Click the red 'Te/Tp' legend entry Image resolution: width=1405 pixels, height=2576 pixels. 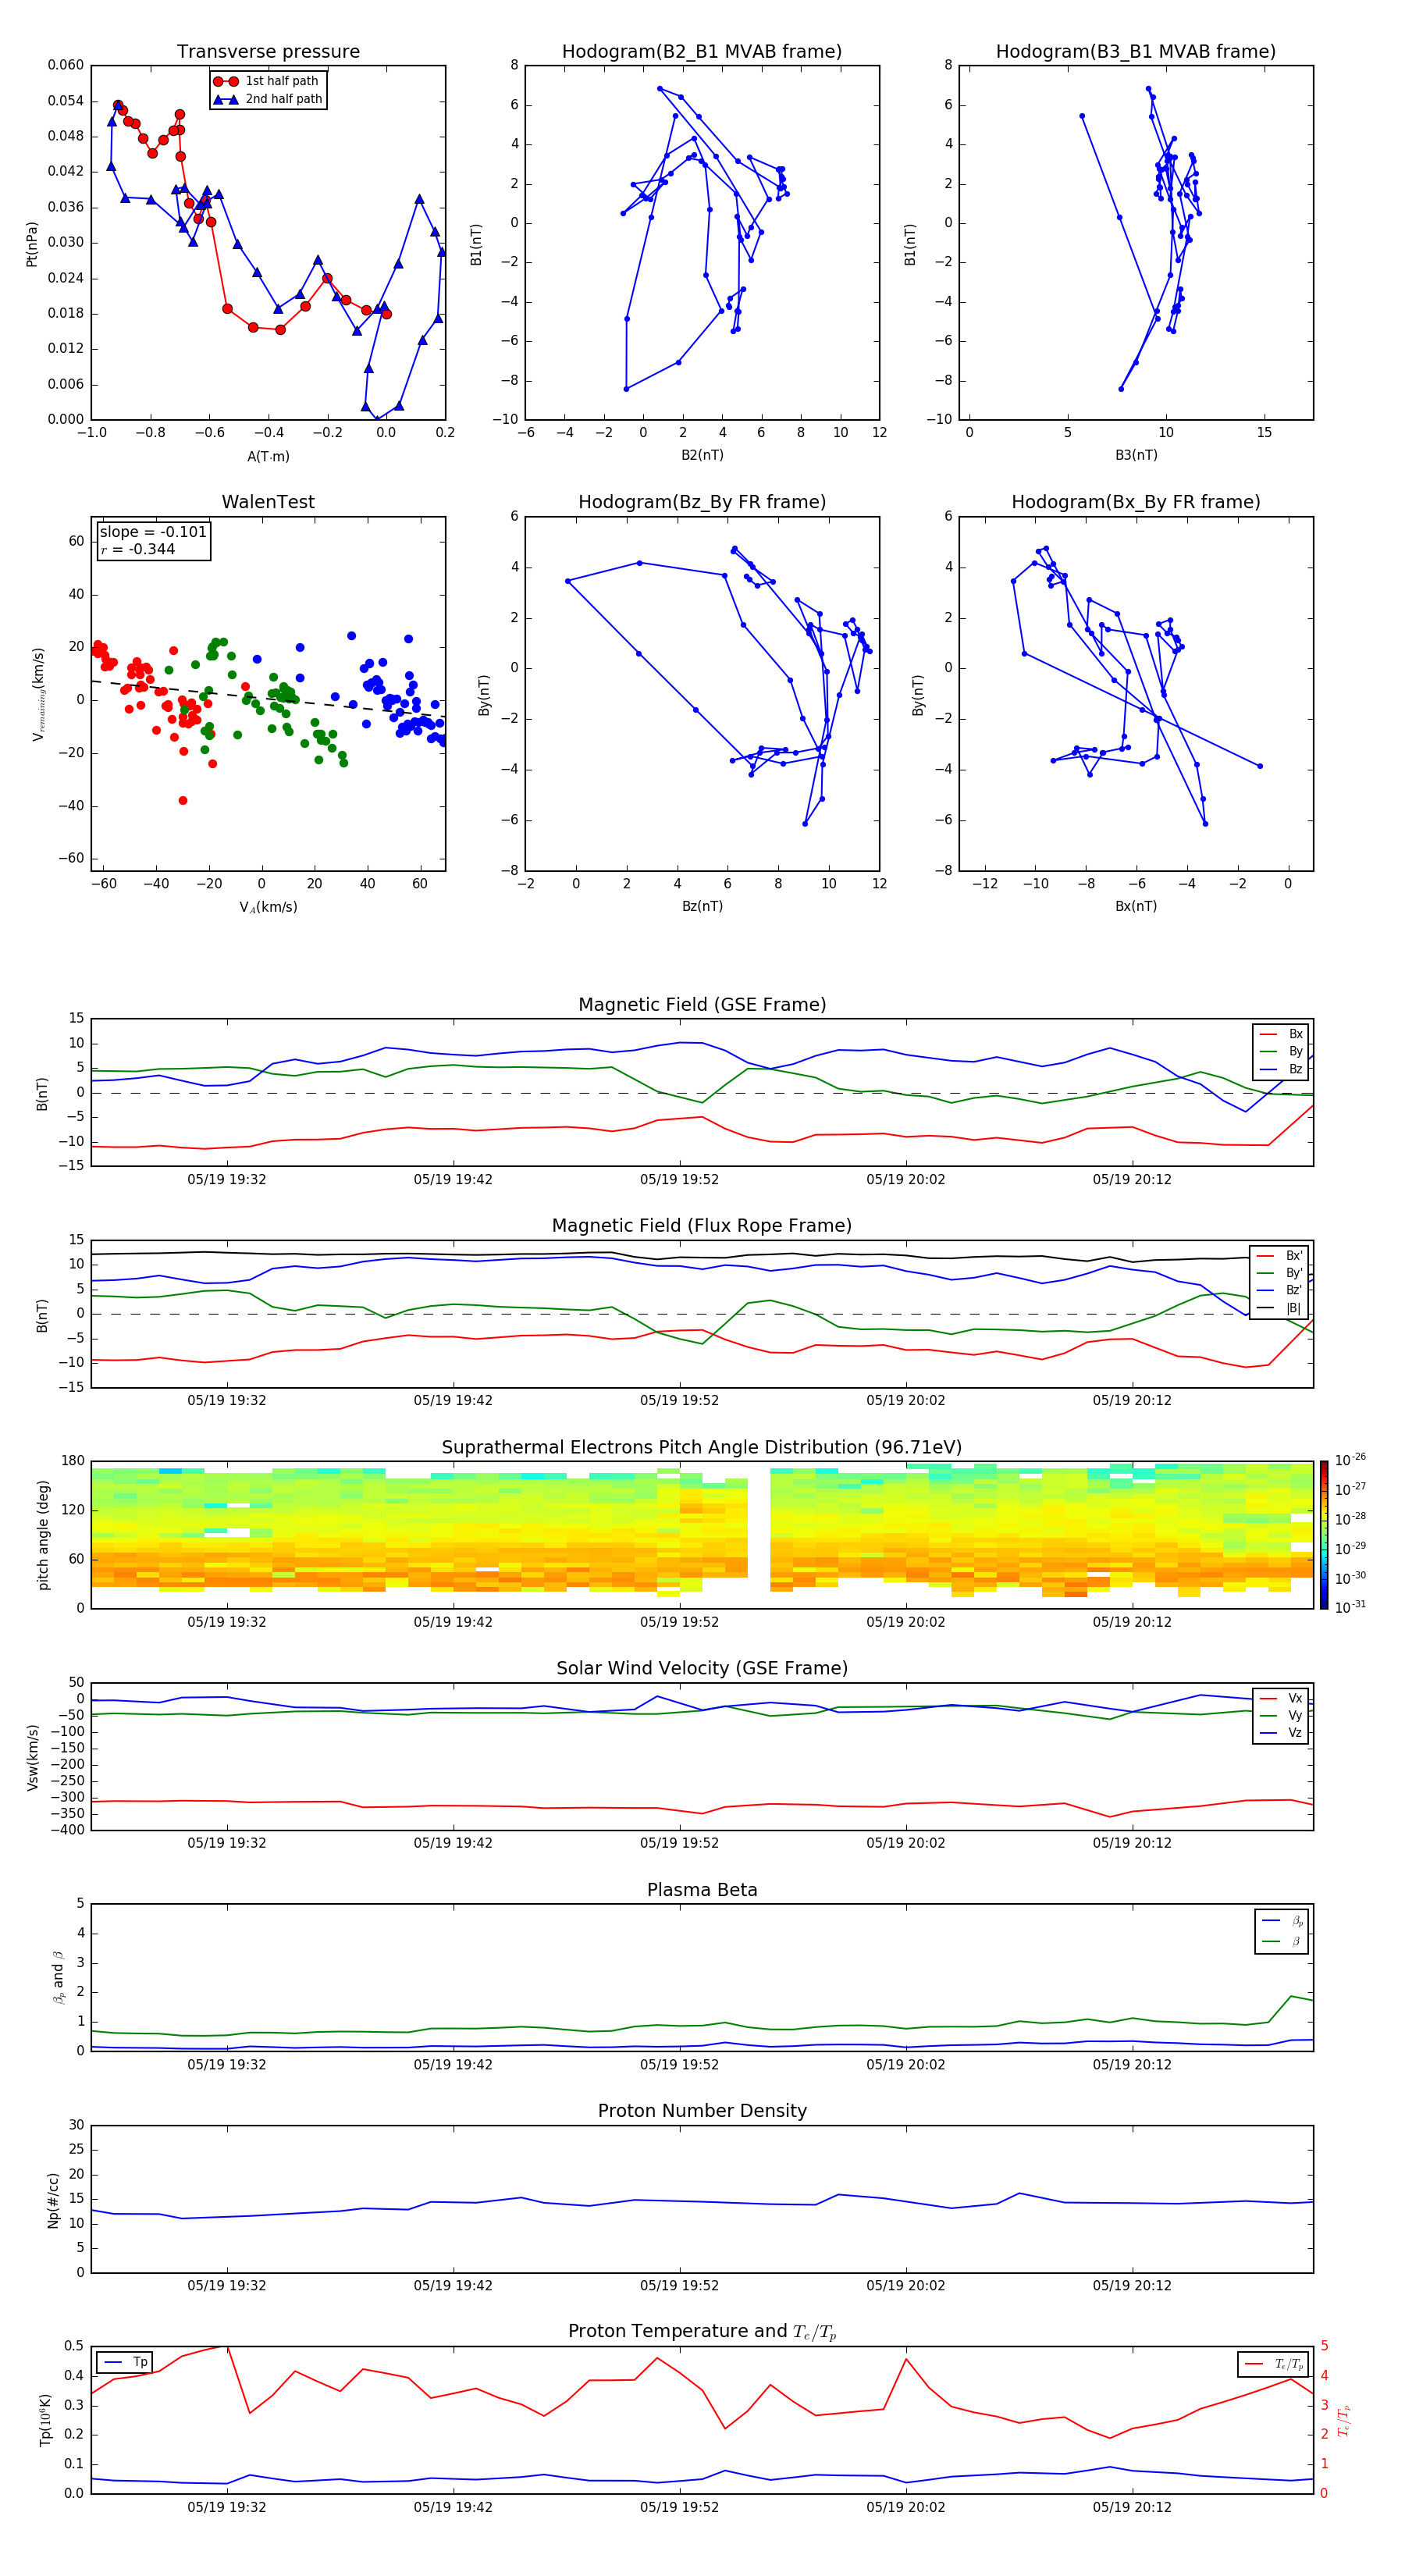tap(1272, 2364)
